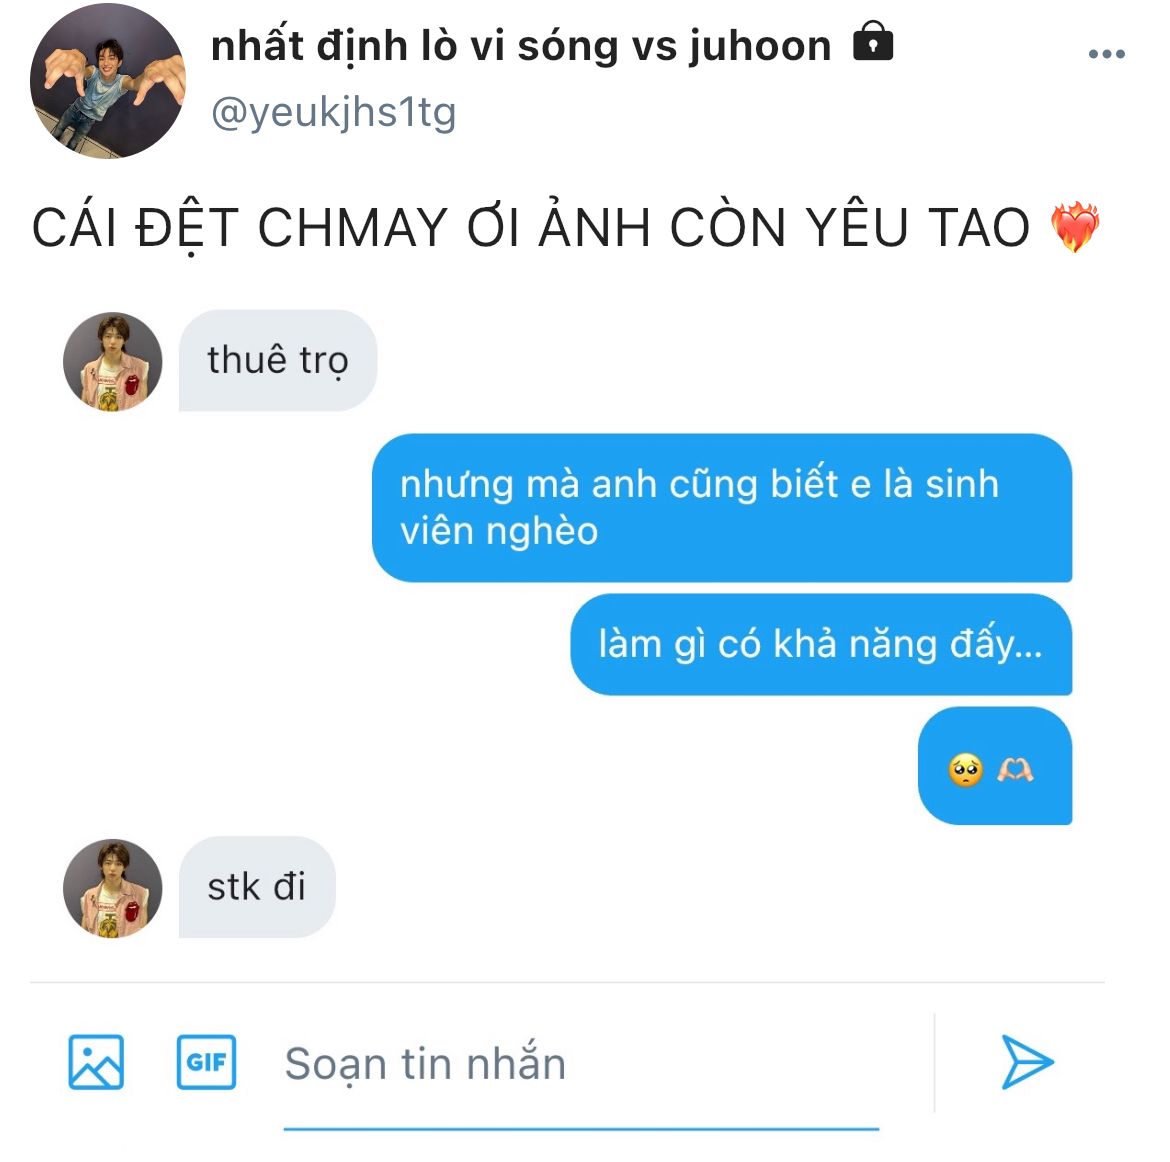Click the lock icon beside the username
Viewport: 1170px width, 1162px height.
873,41
